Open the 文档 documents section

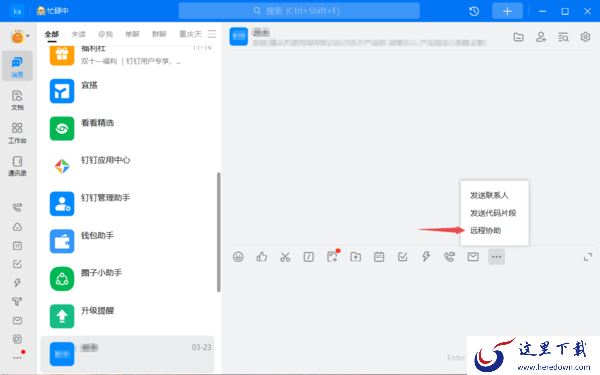pos(17,100)
